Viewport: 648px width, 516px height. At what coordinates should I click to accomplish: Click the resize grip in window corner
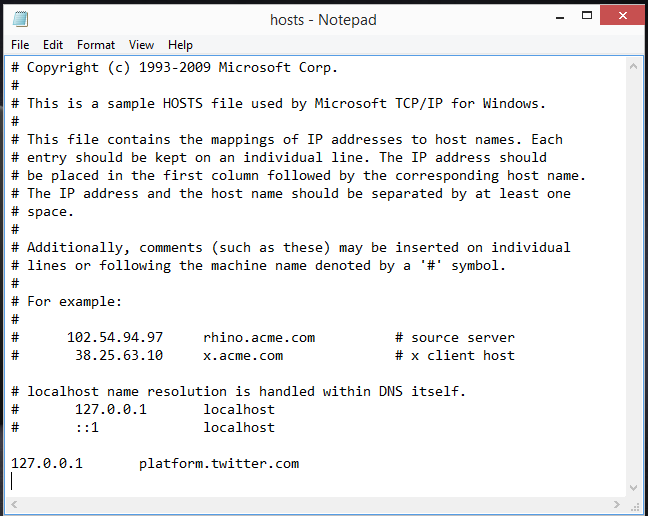coord(633,505)
